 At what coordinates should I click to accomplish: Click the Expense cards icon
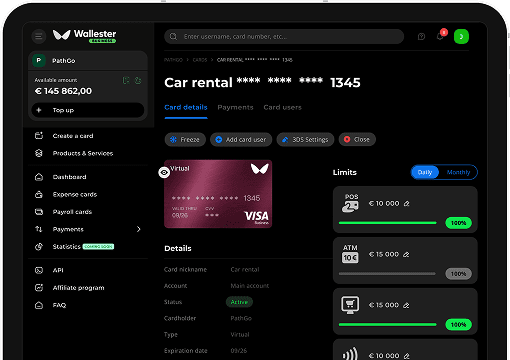[39, 194]
